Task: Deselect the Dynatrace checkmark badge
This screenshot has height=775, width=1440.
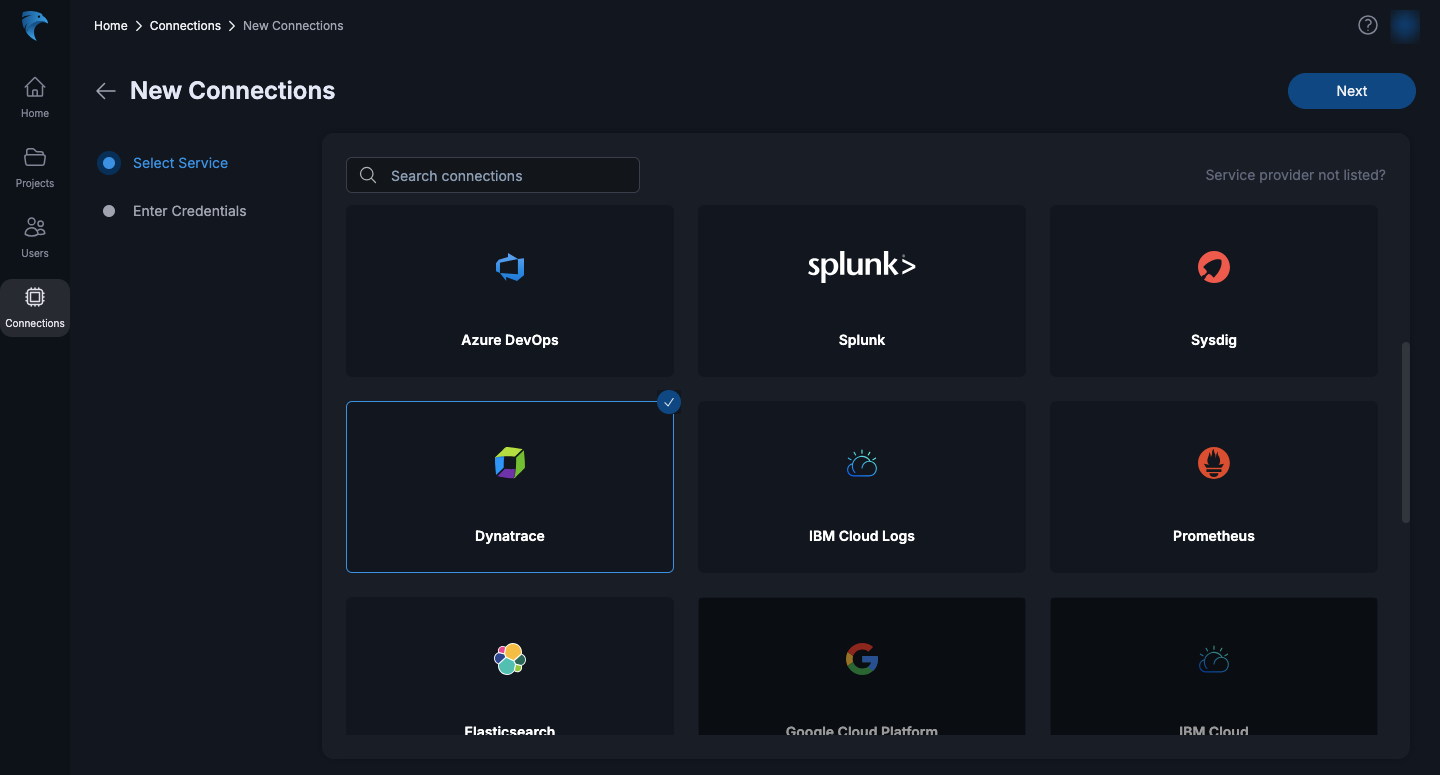Action: pyautogui.click(x=668, y=402)
